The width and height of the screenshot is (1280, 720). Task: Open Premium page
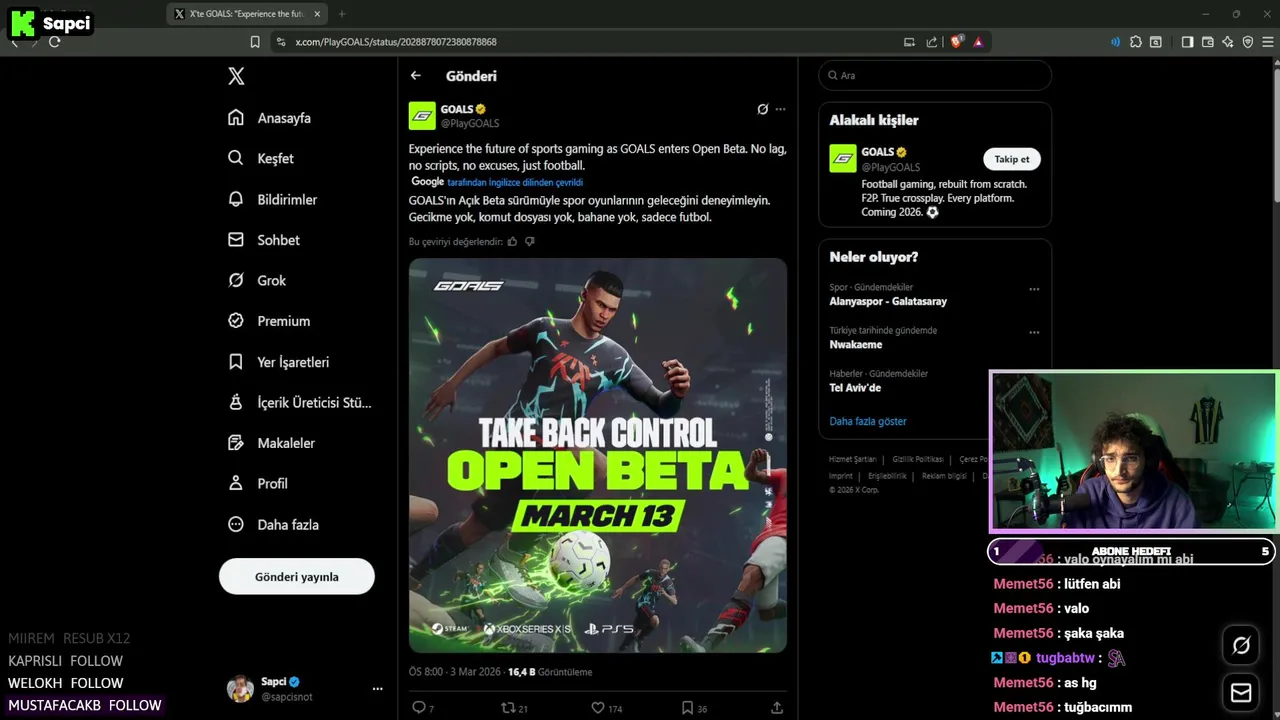coord(269,321)
